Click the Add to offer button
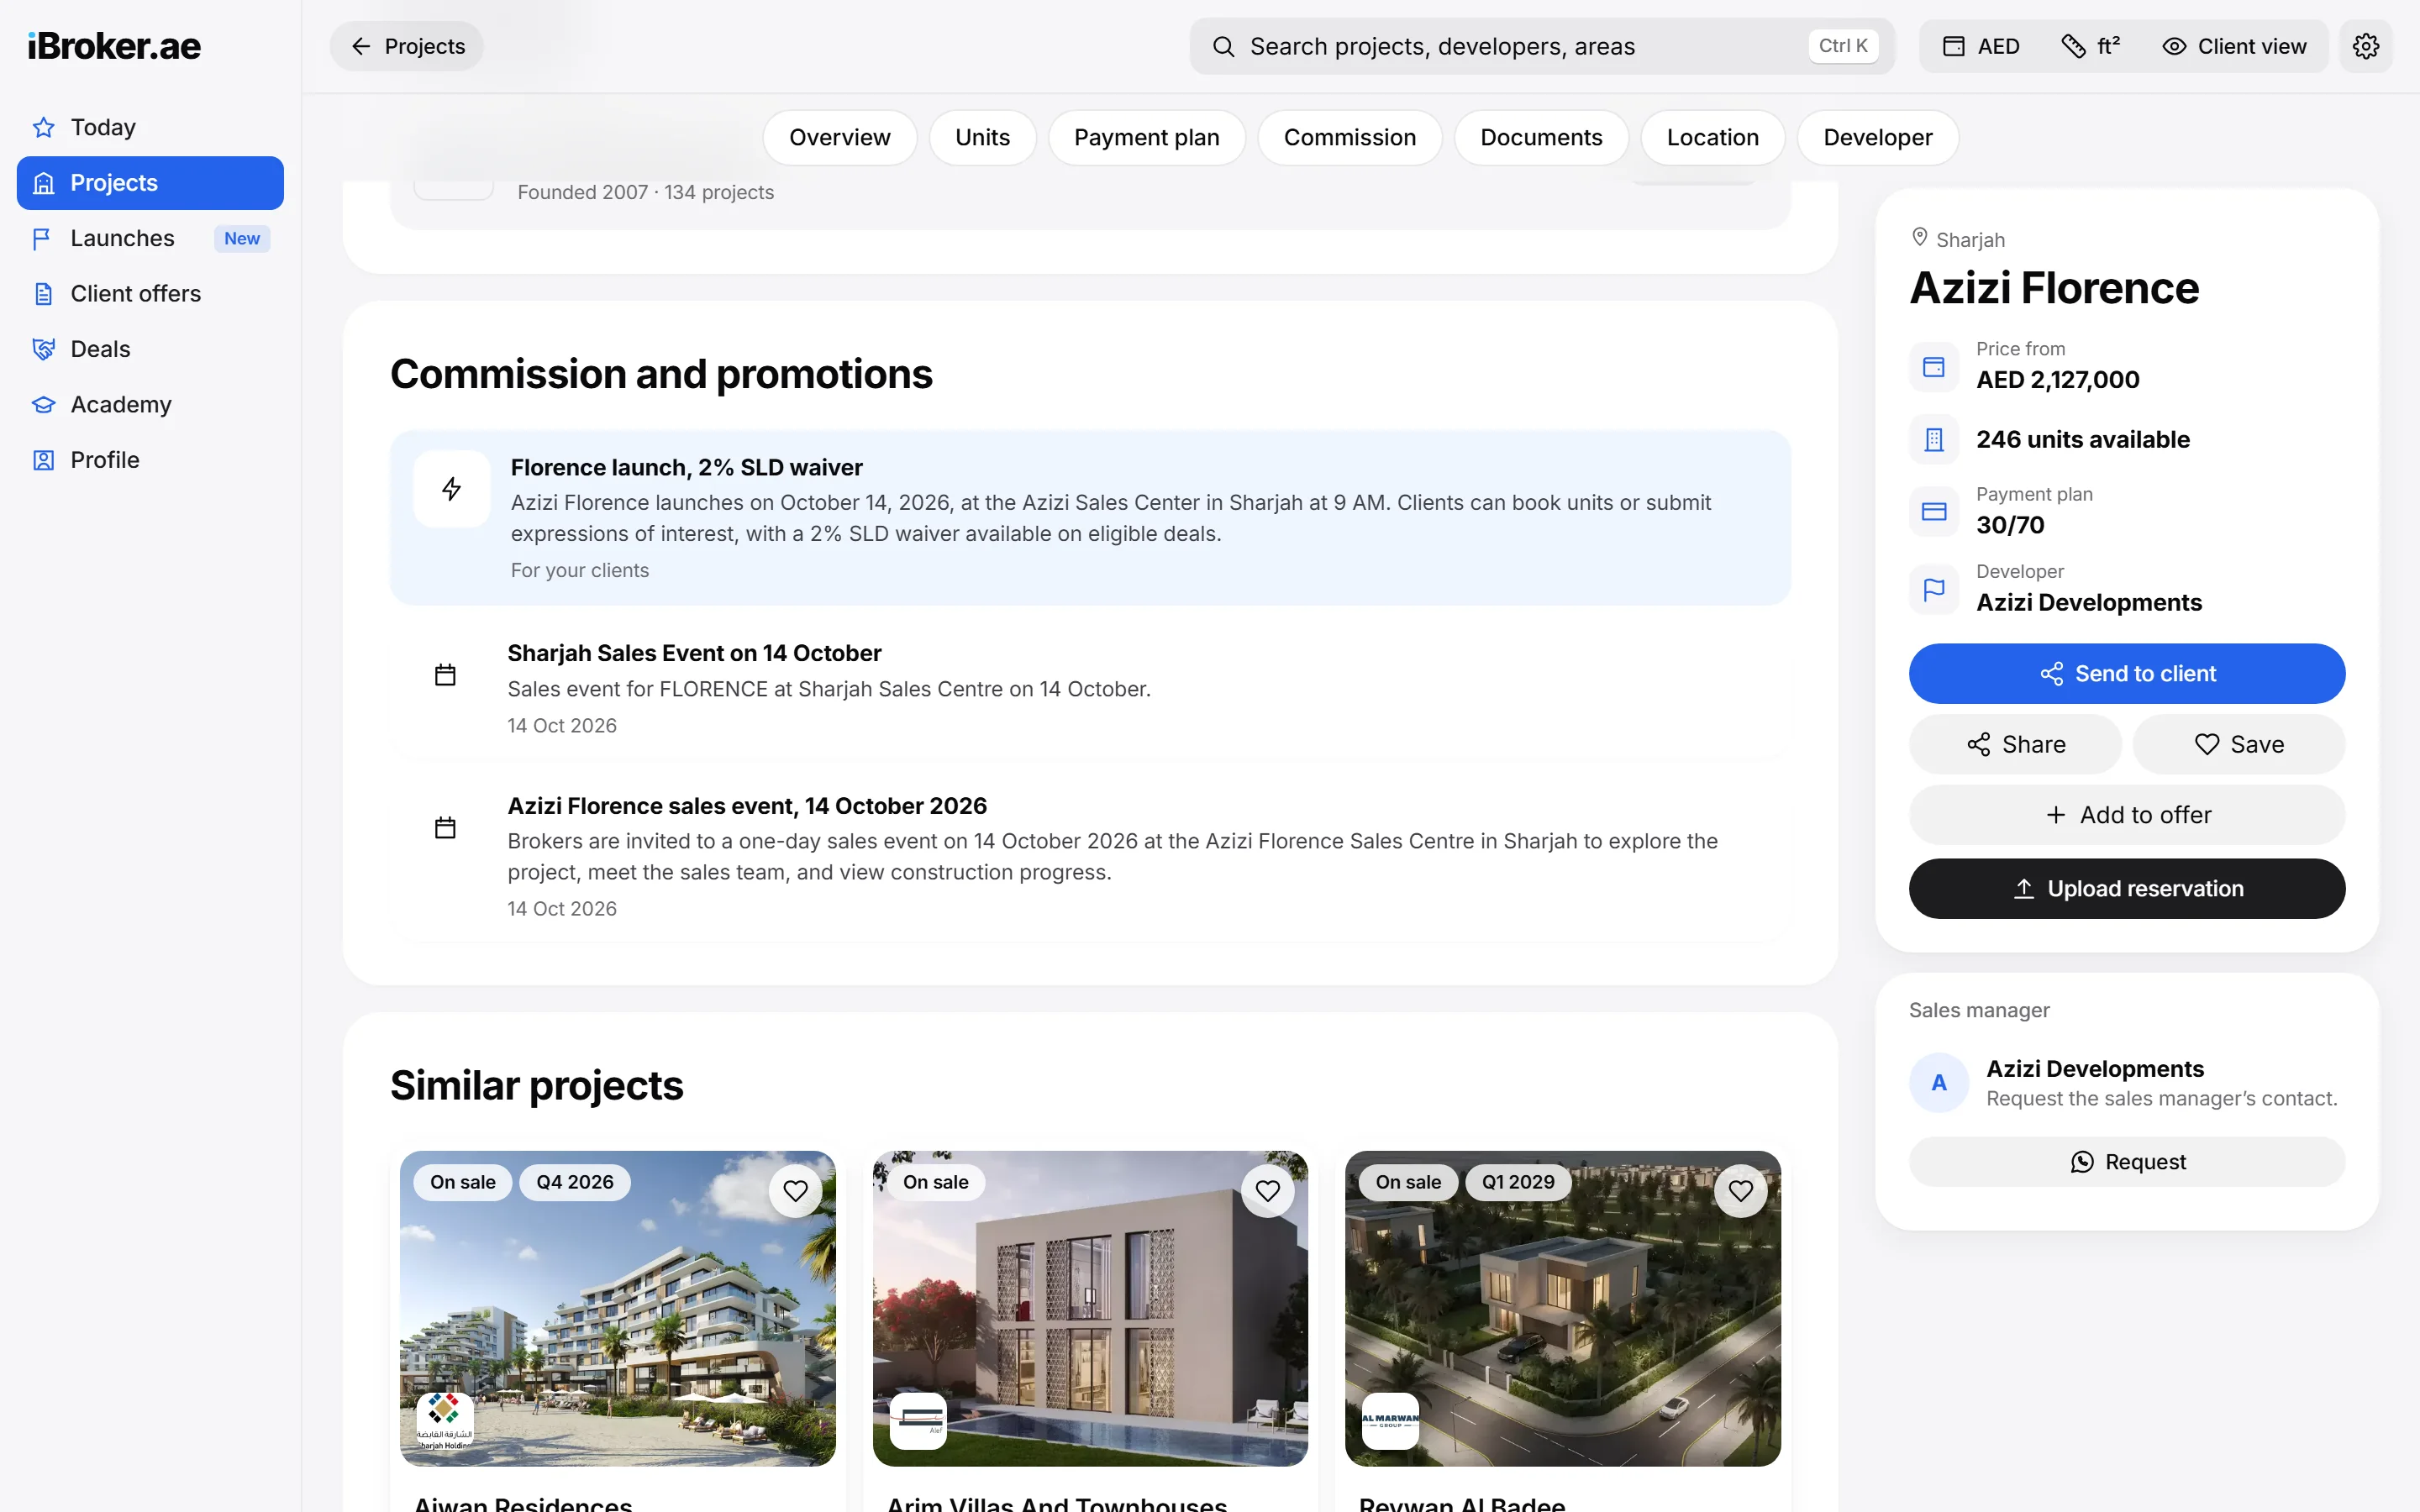2420x1512 pixels. click(2126, 815)
